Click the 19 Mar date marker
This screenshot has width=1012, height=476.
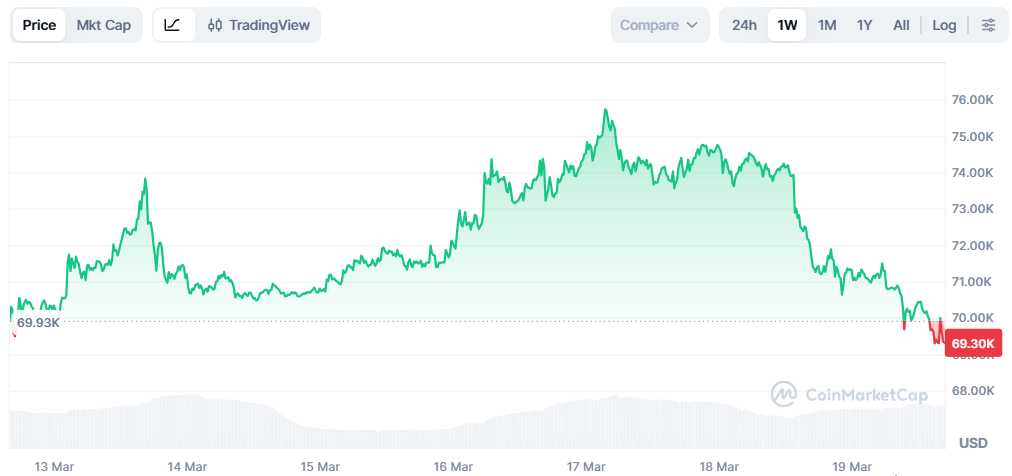point(852,466)
